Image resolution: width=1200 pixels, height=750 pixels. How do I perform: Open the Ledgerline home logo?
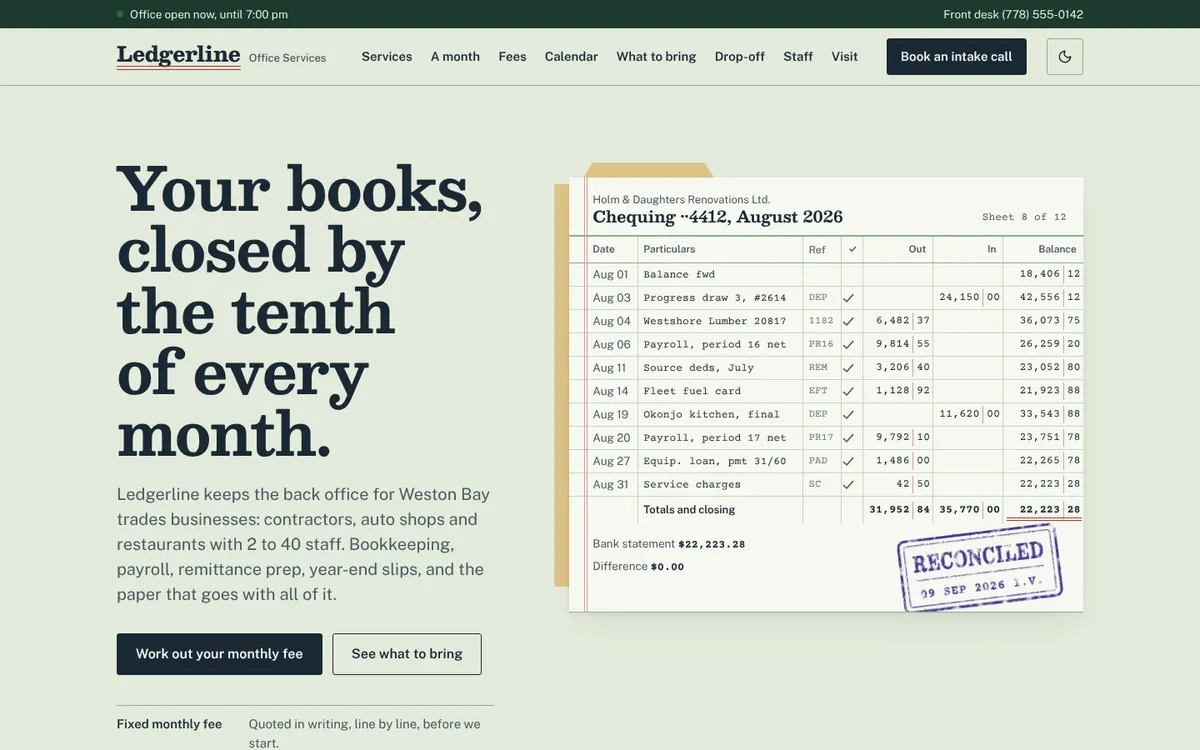coord(178,56)
